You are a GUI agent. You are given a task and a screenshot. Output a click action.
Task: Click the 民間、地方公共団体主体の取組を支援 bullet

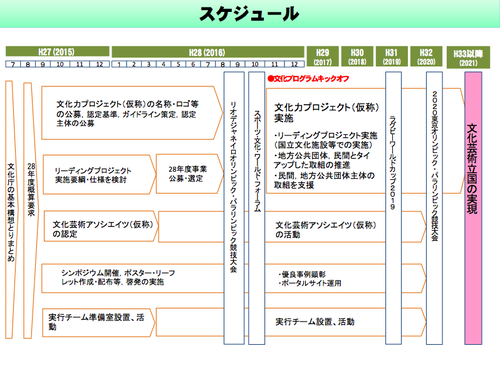tap(324, 180)
